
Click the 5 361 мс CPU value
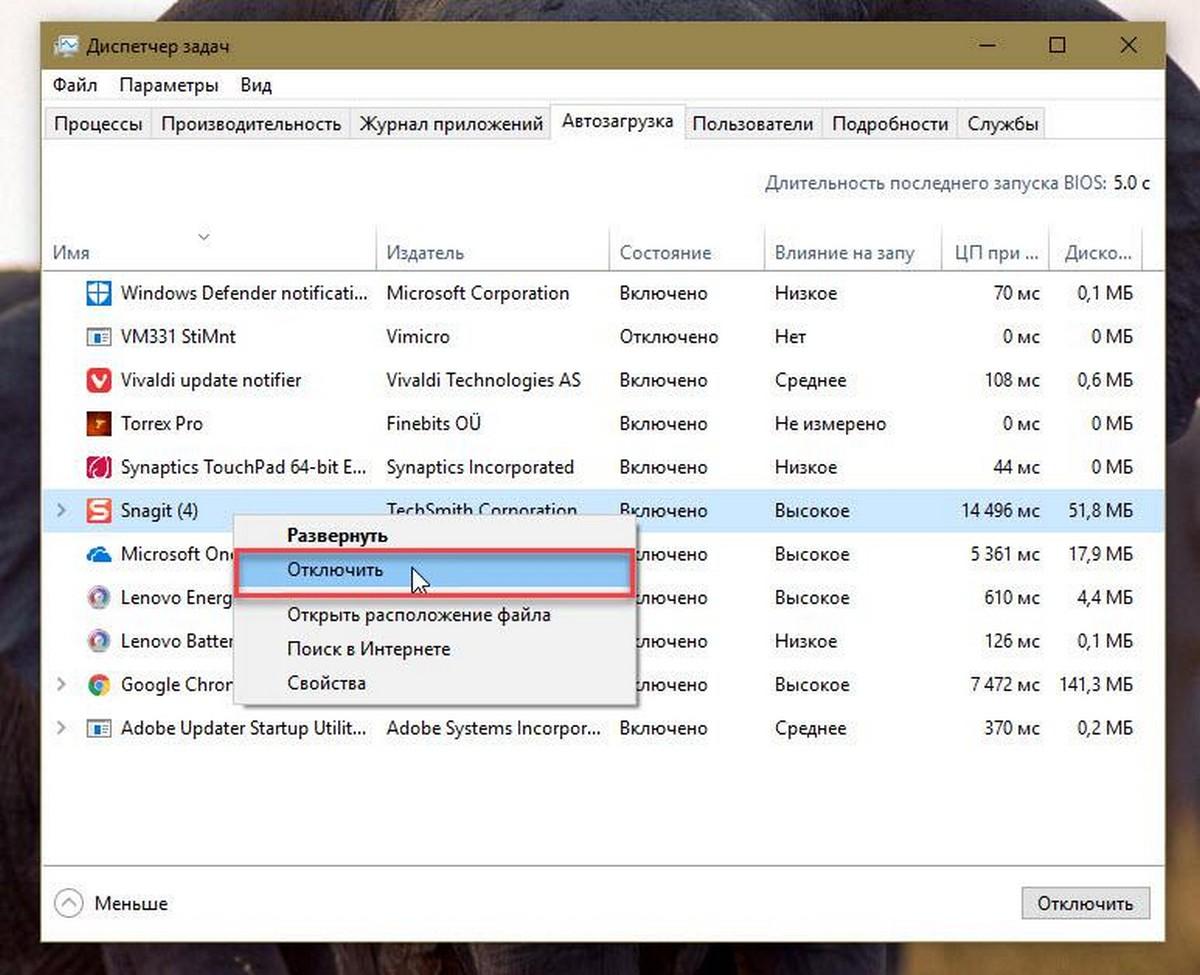click(1005, 554)
